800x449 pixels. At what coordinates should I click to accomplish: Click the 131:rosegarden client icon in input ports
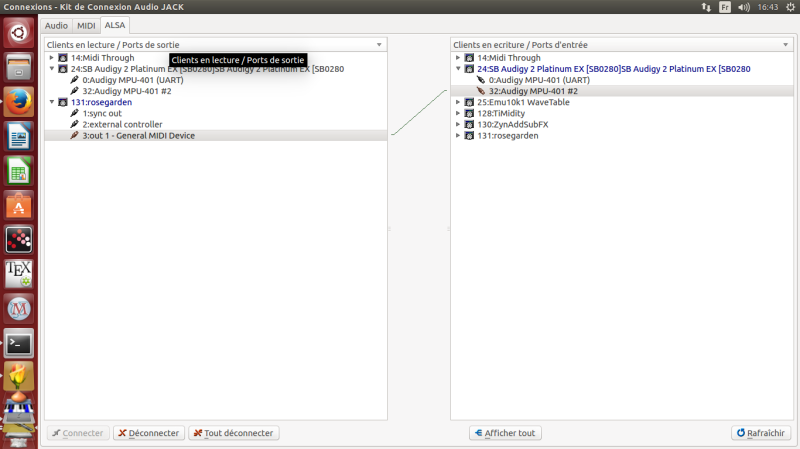coord(469,136)
